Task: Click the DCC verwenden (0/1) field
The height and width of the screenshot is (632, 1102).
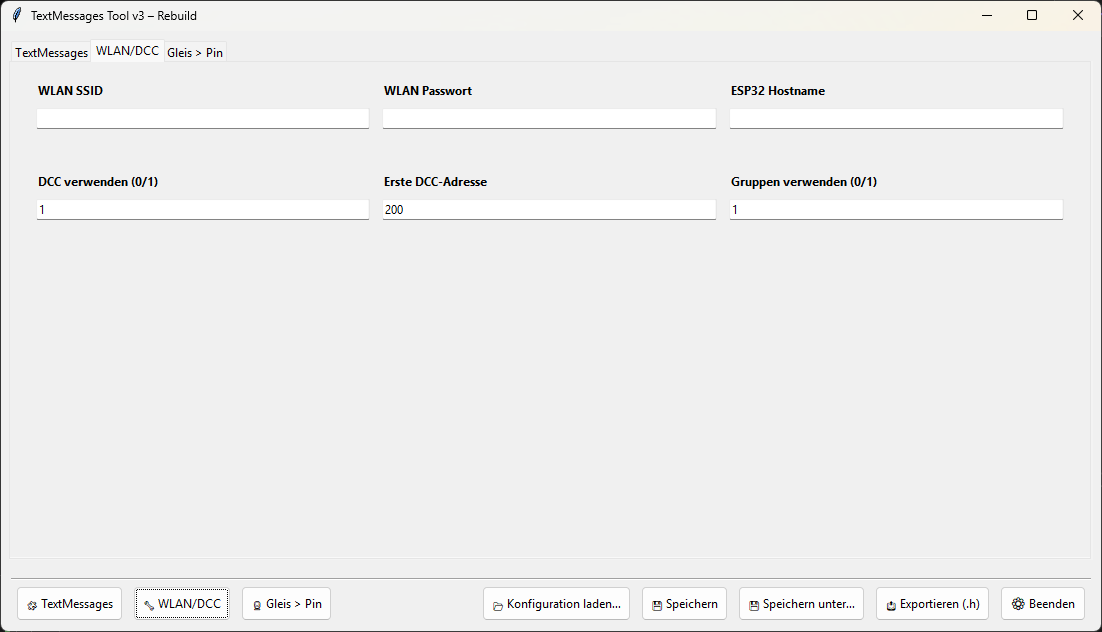Action: (x=202, y=209)
